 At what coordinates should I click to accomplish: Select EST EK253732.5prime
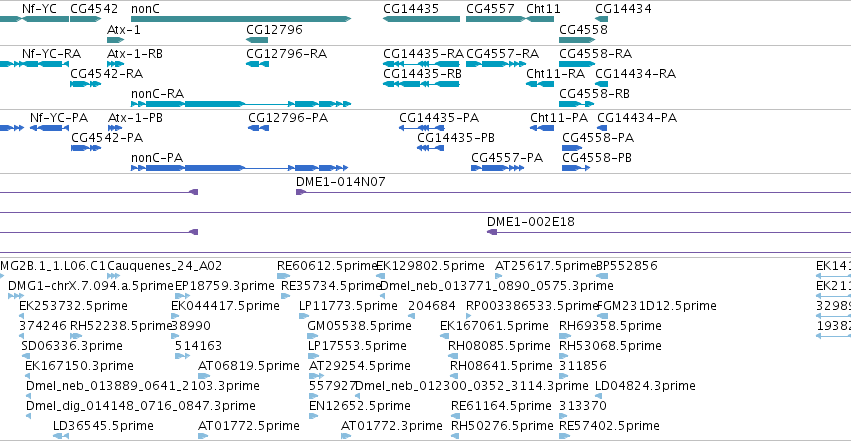pos(21,316)
